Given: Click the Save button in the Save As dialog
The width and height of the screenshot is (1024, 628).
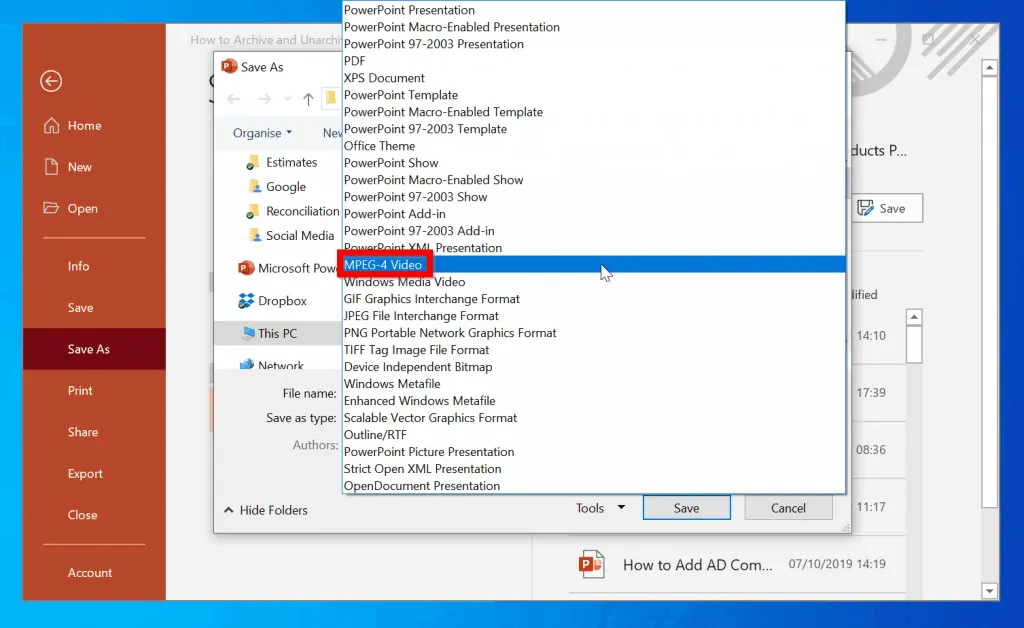Looking at the screenshot, I should (686, 508).
